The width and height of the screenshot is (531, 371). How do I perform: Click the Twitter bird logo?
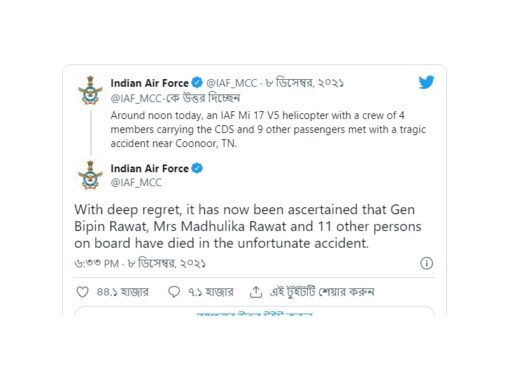pos(426,82)
